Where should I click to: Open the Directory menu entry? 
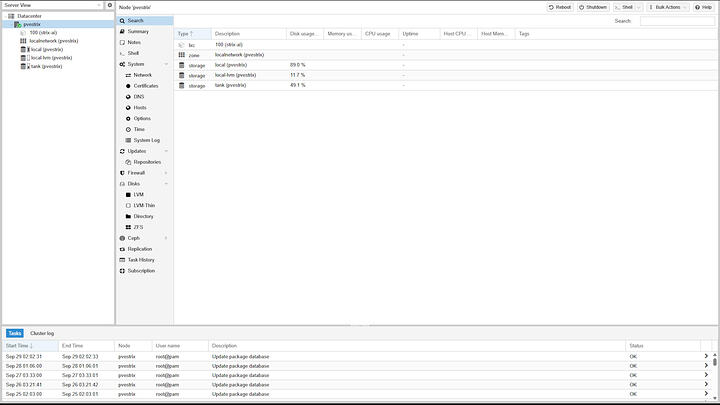145,216
